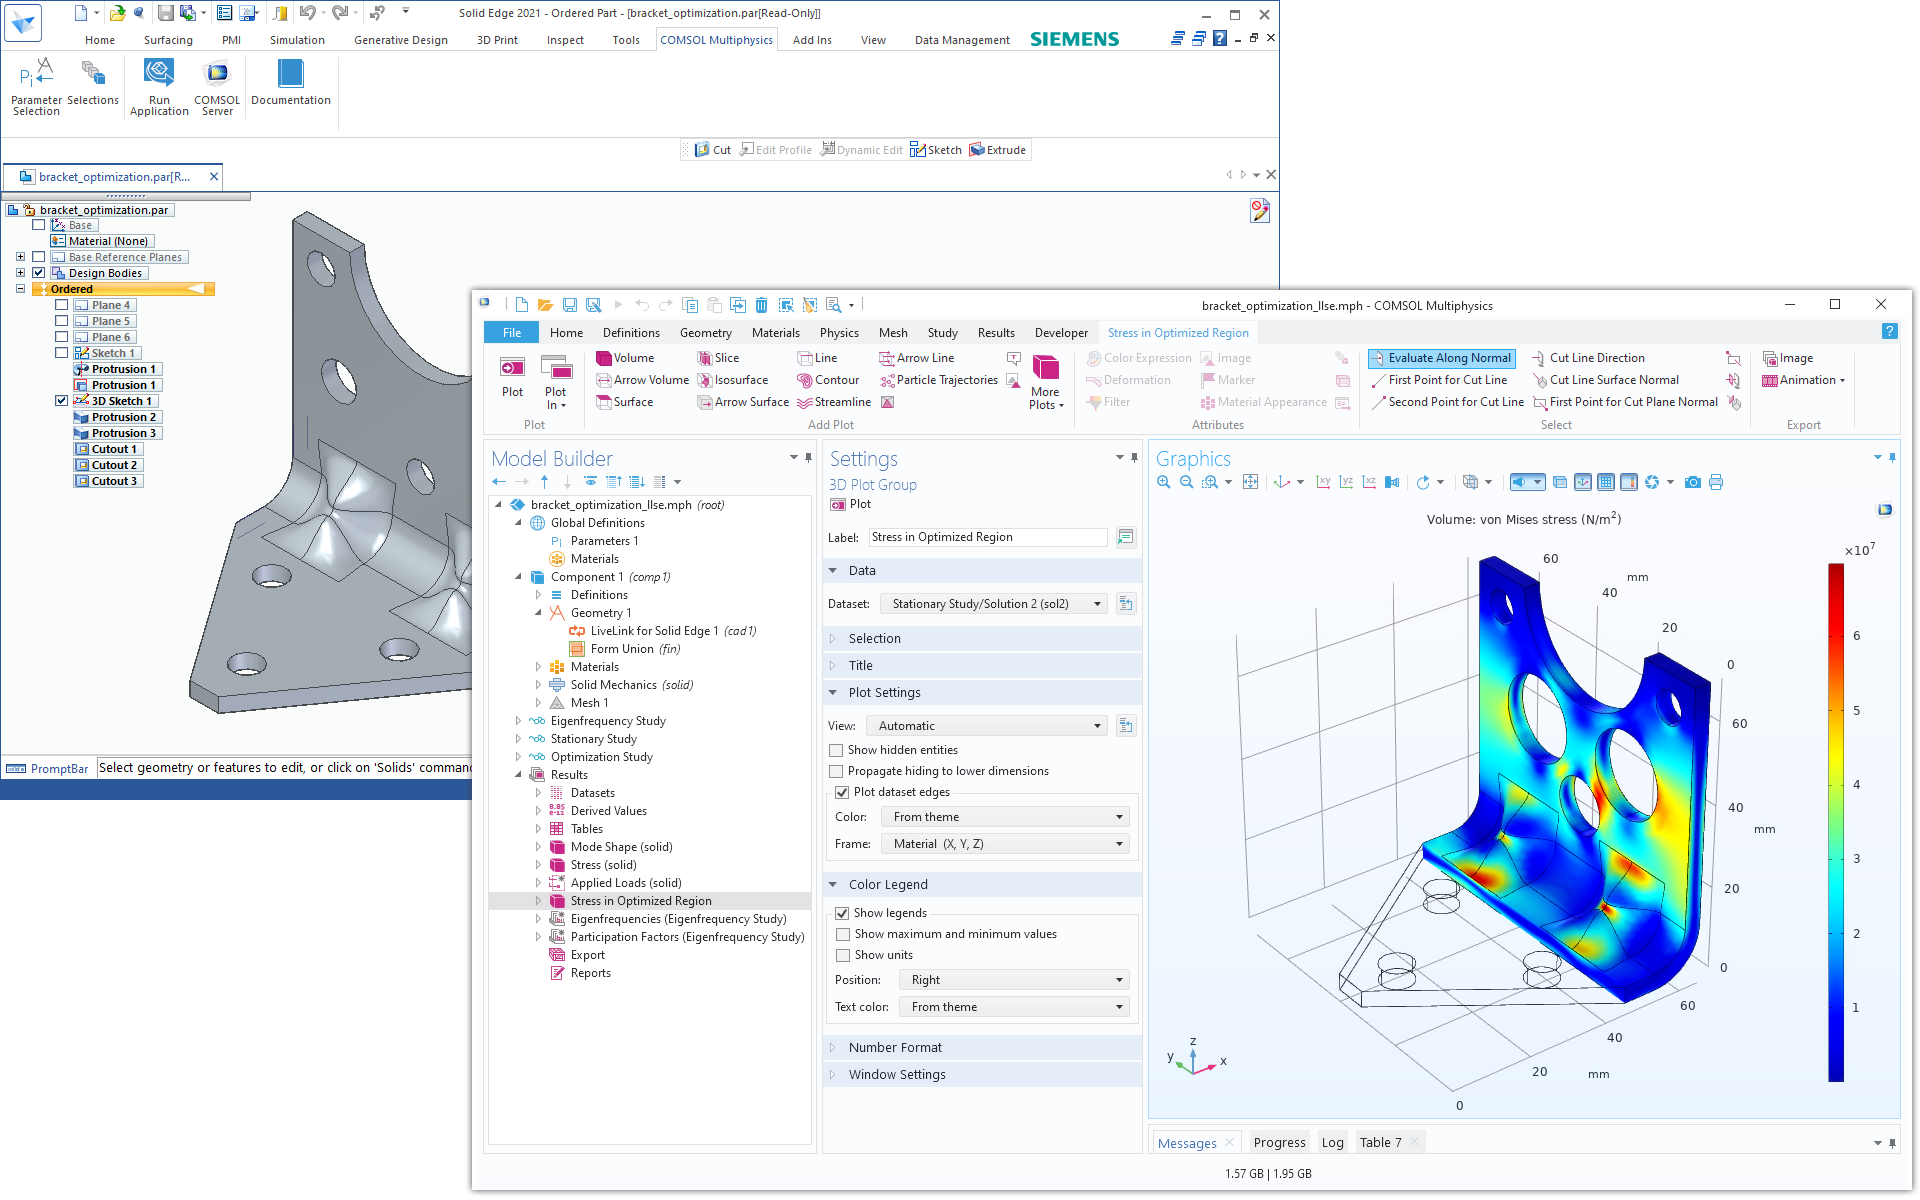Open the legend Position dropdown

(1014, 980)
